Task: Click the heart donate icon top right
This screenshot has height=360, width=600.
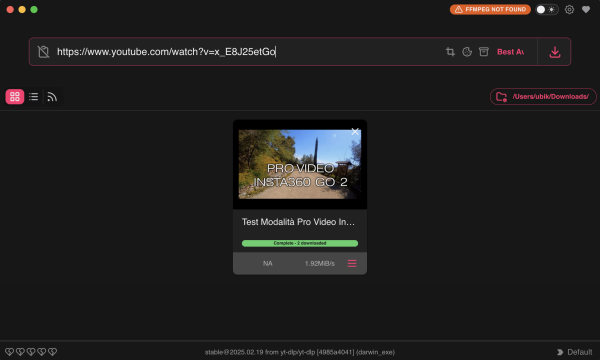Action: (586, 10)
